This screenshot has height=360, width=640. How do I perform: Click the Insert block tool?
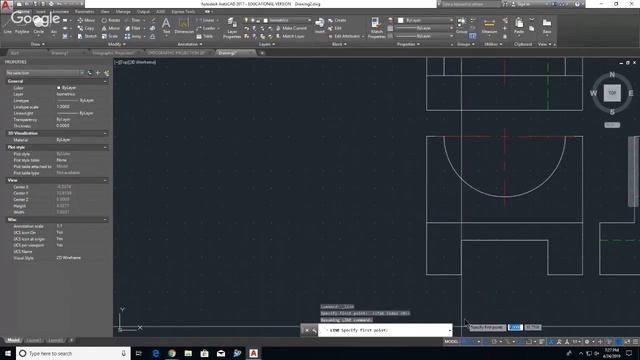click(x=320, y=25)
